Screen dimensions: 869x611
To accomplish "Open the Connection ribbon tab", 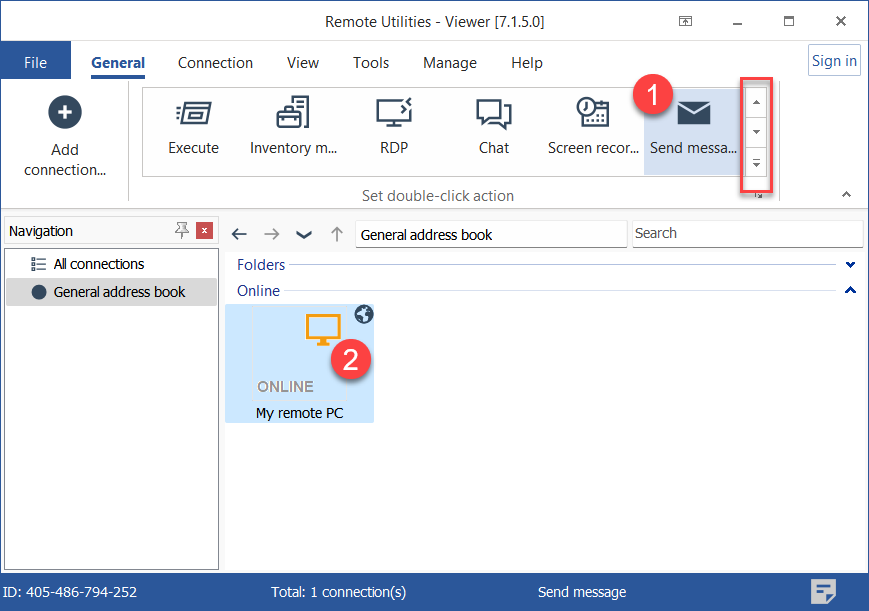I will [215, 62].
